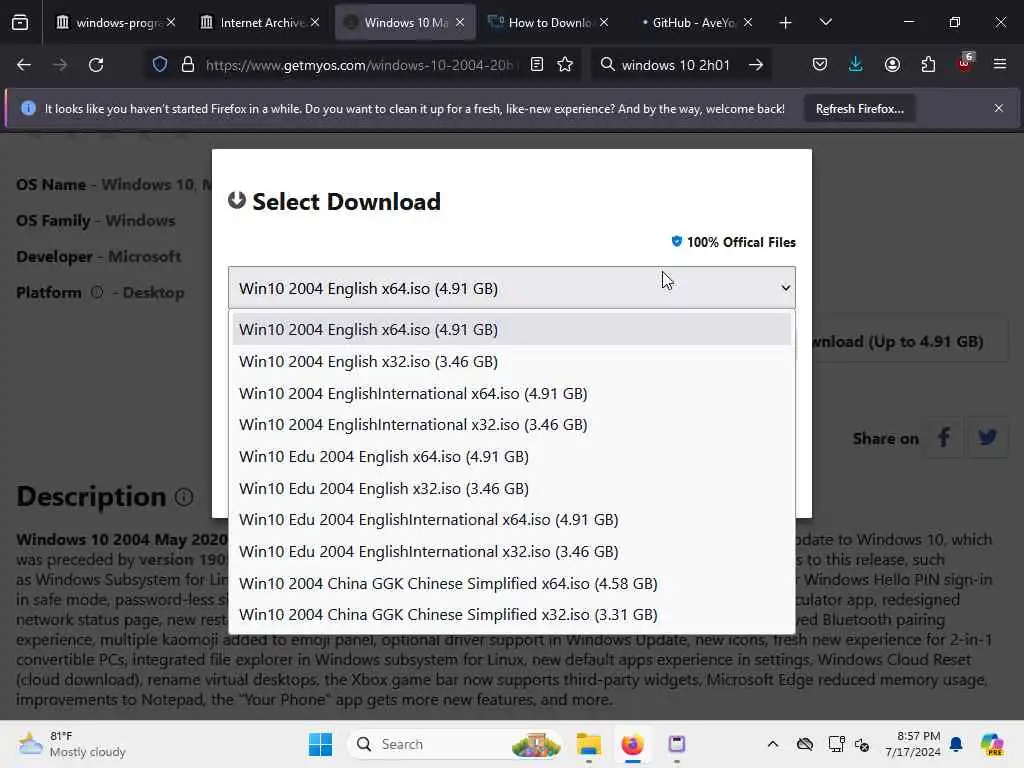Switch to Internet Archive tab
This screenshot has width=1024, height=768.
click(261, 23)
